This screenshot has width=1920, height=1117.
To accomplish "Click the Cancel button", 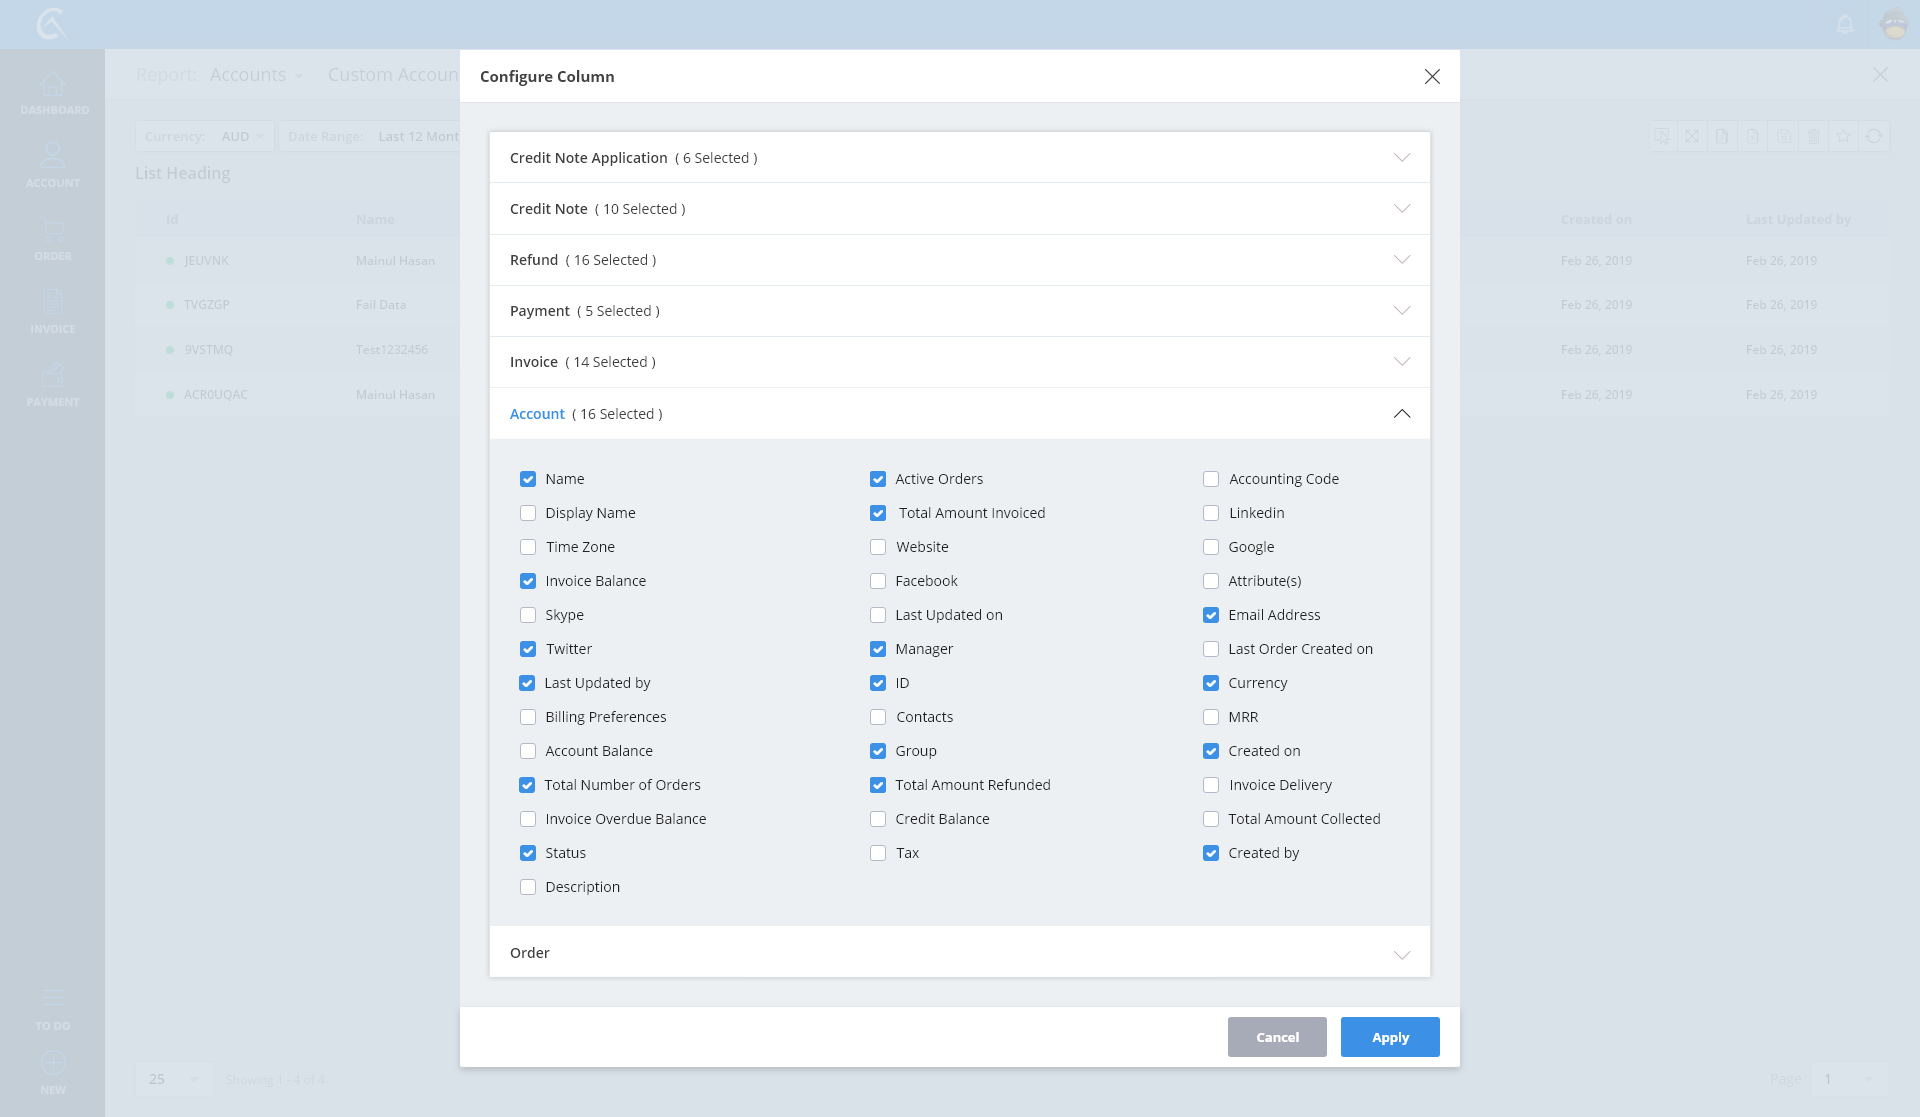I will (x=1277, y=1037).
